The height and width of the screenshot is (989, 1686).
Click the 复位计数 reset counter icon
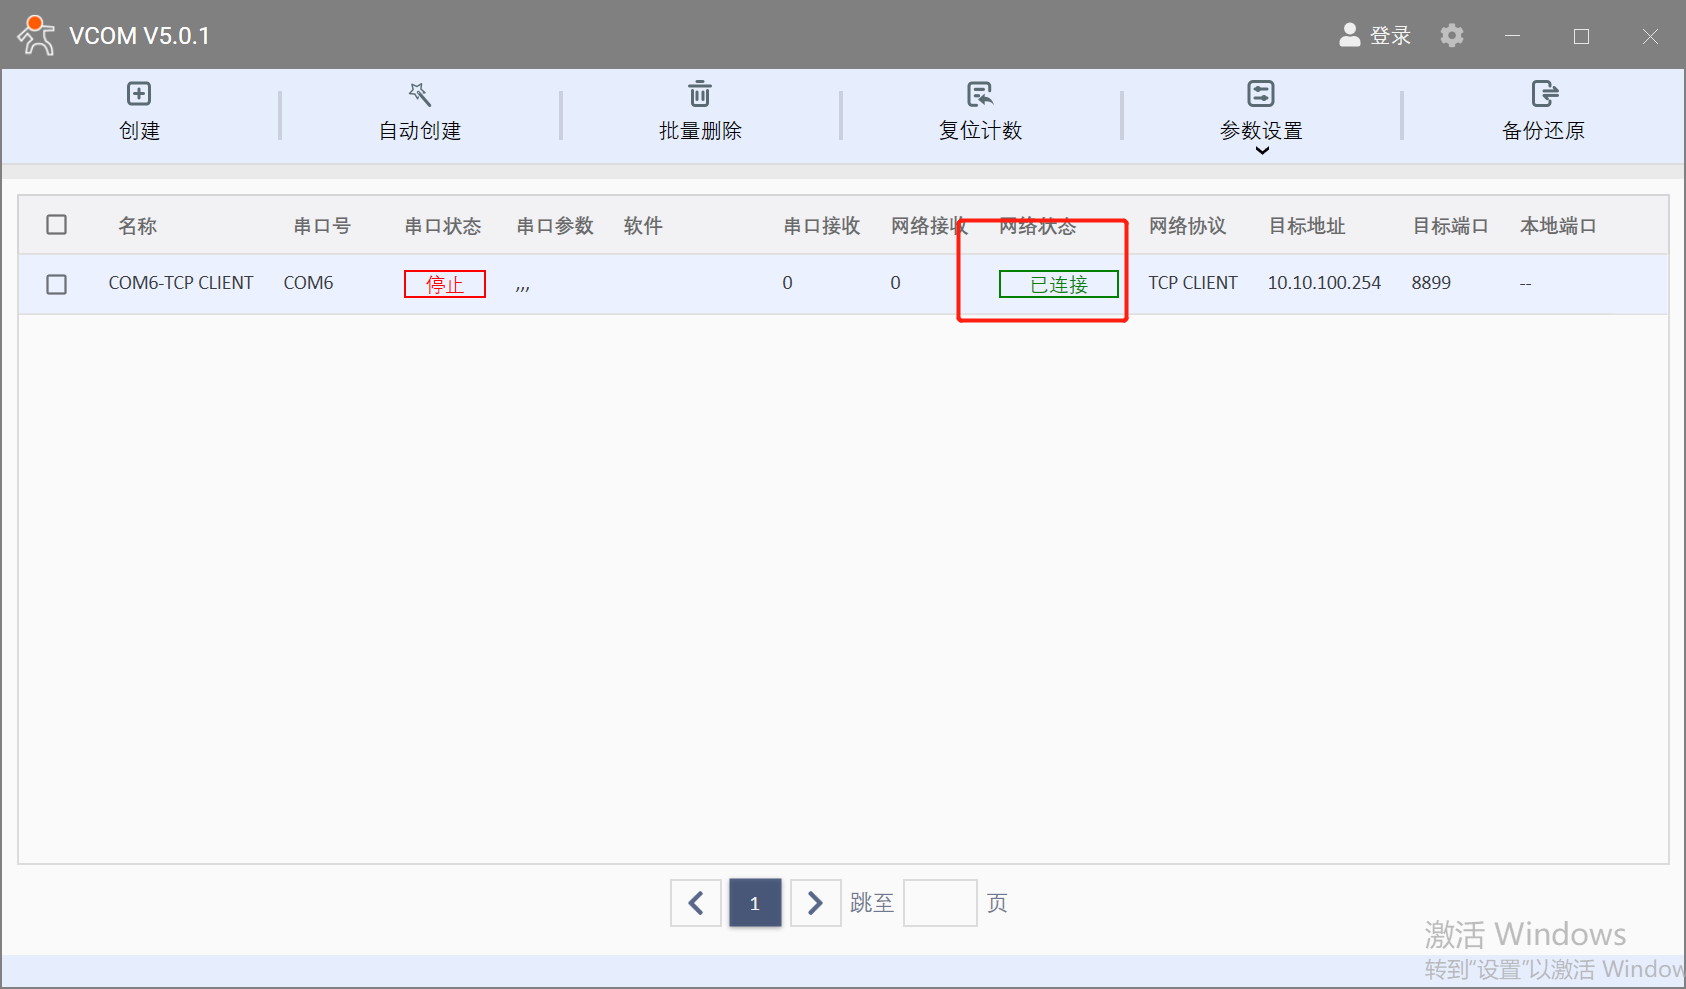point(980,94)
